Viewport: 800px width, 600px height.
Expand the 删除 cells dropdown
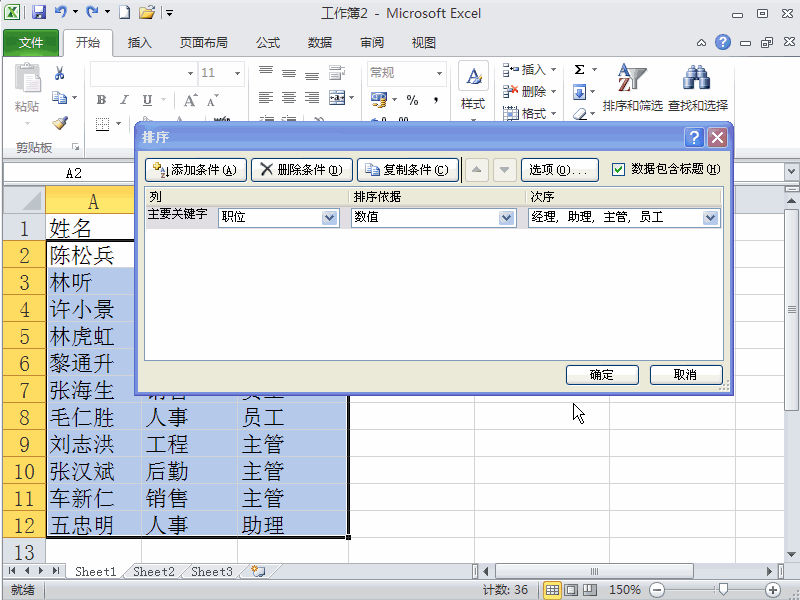tap(553, 92)
